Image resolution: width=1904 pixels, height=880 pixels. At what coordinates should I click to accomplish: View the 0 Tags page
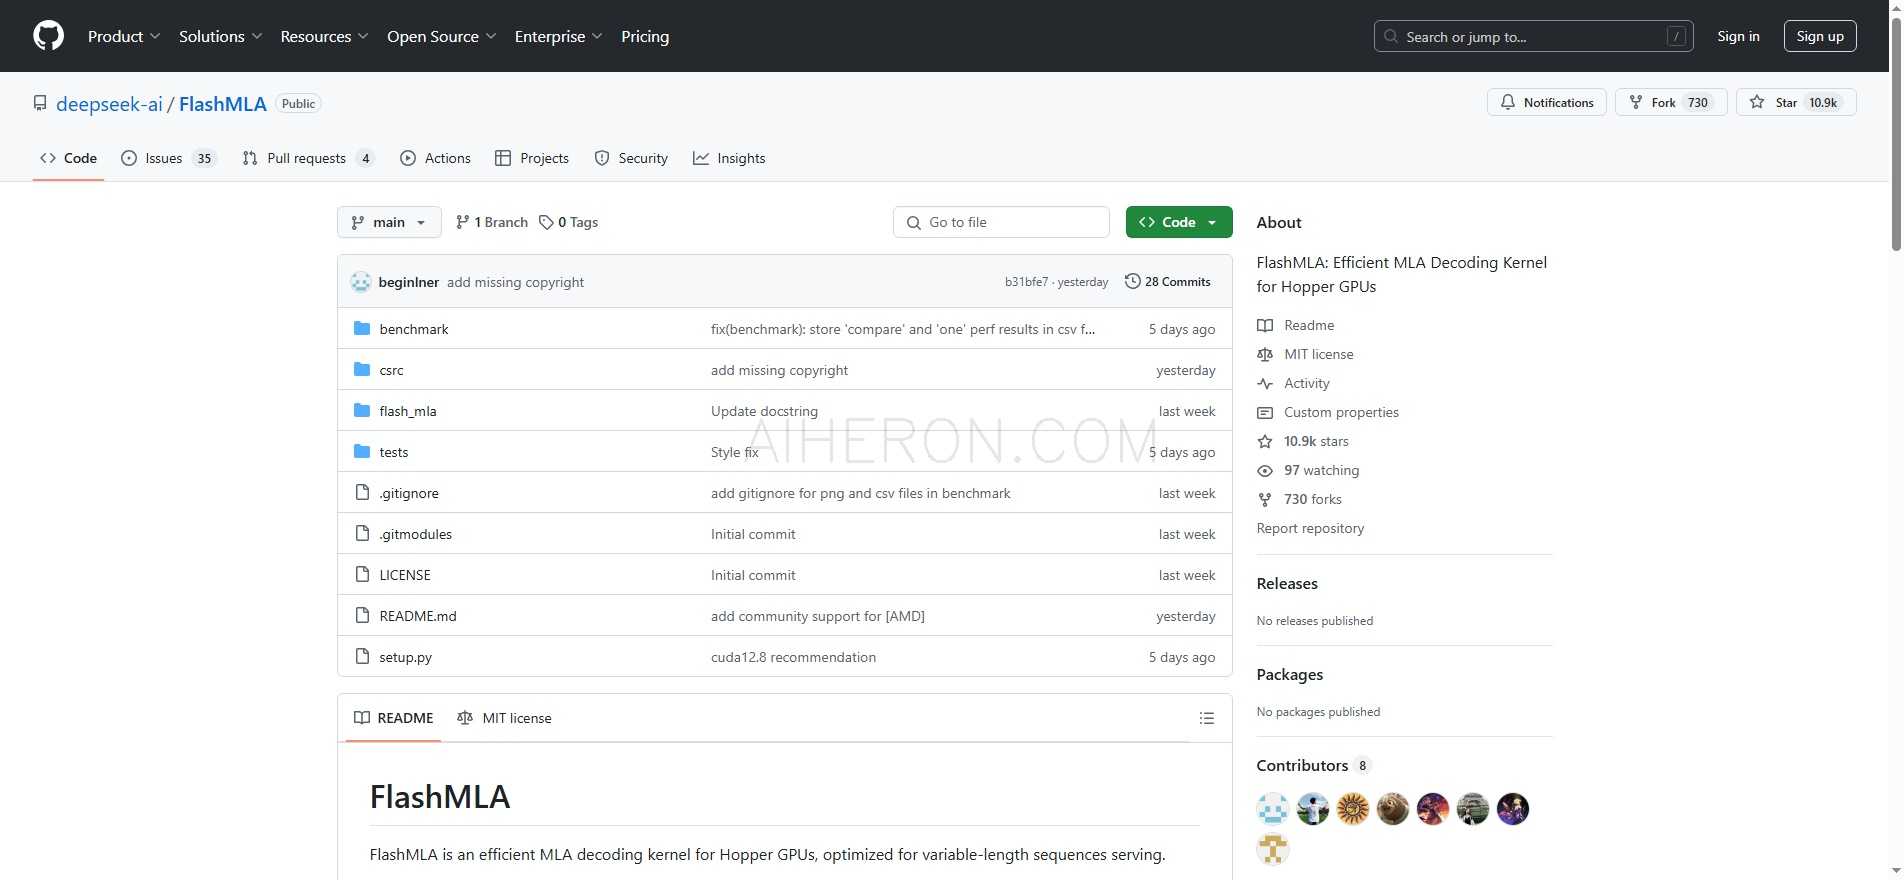click(569, 222)
